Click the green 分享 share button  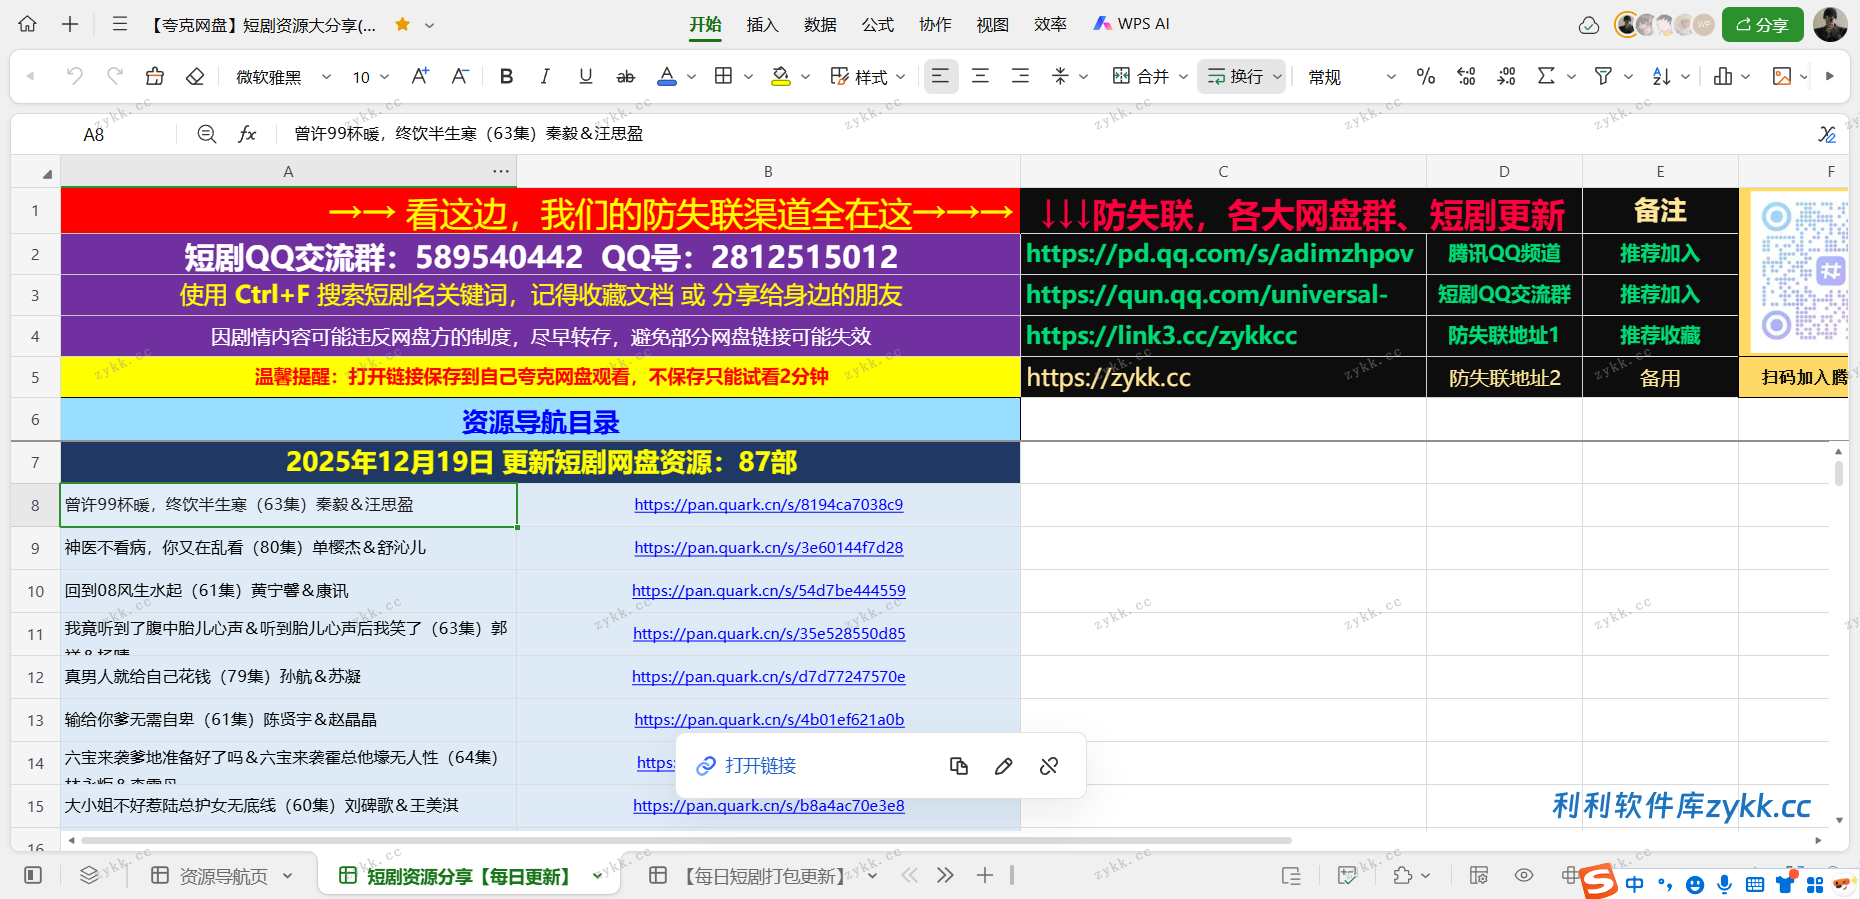[1762, 25]
